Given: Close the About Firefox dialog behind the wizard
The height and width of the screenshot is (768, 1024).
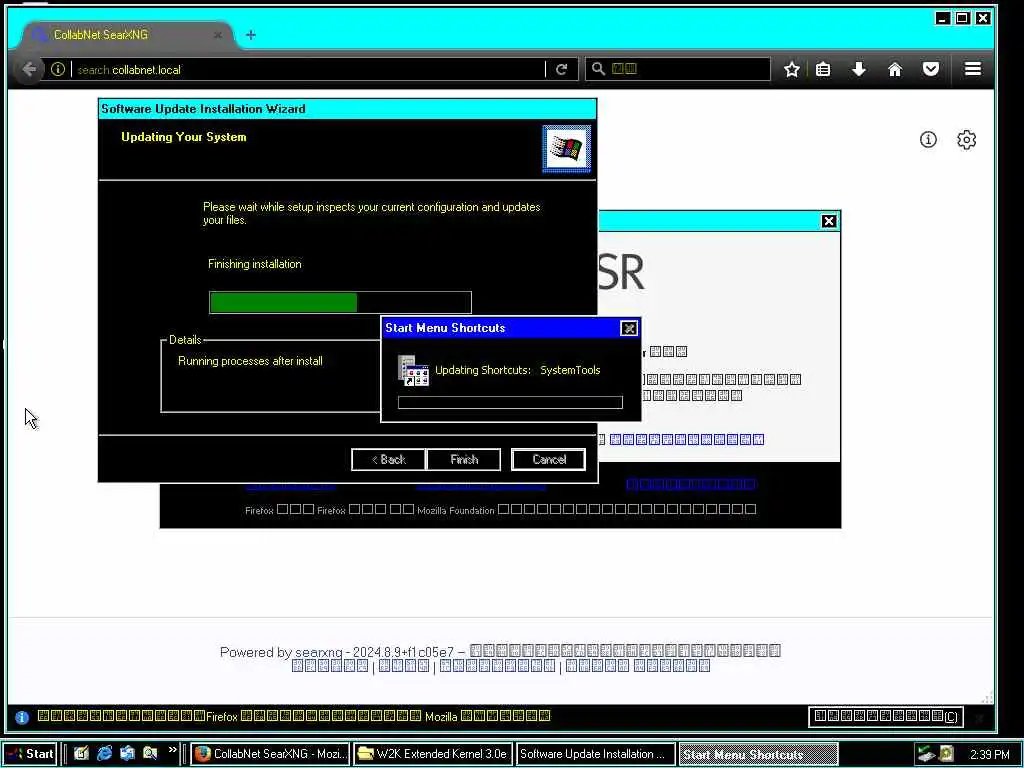Looking at the screenshot, I should pos(829,221).
